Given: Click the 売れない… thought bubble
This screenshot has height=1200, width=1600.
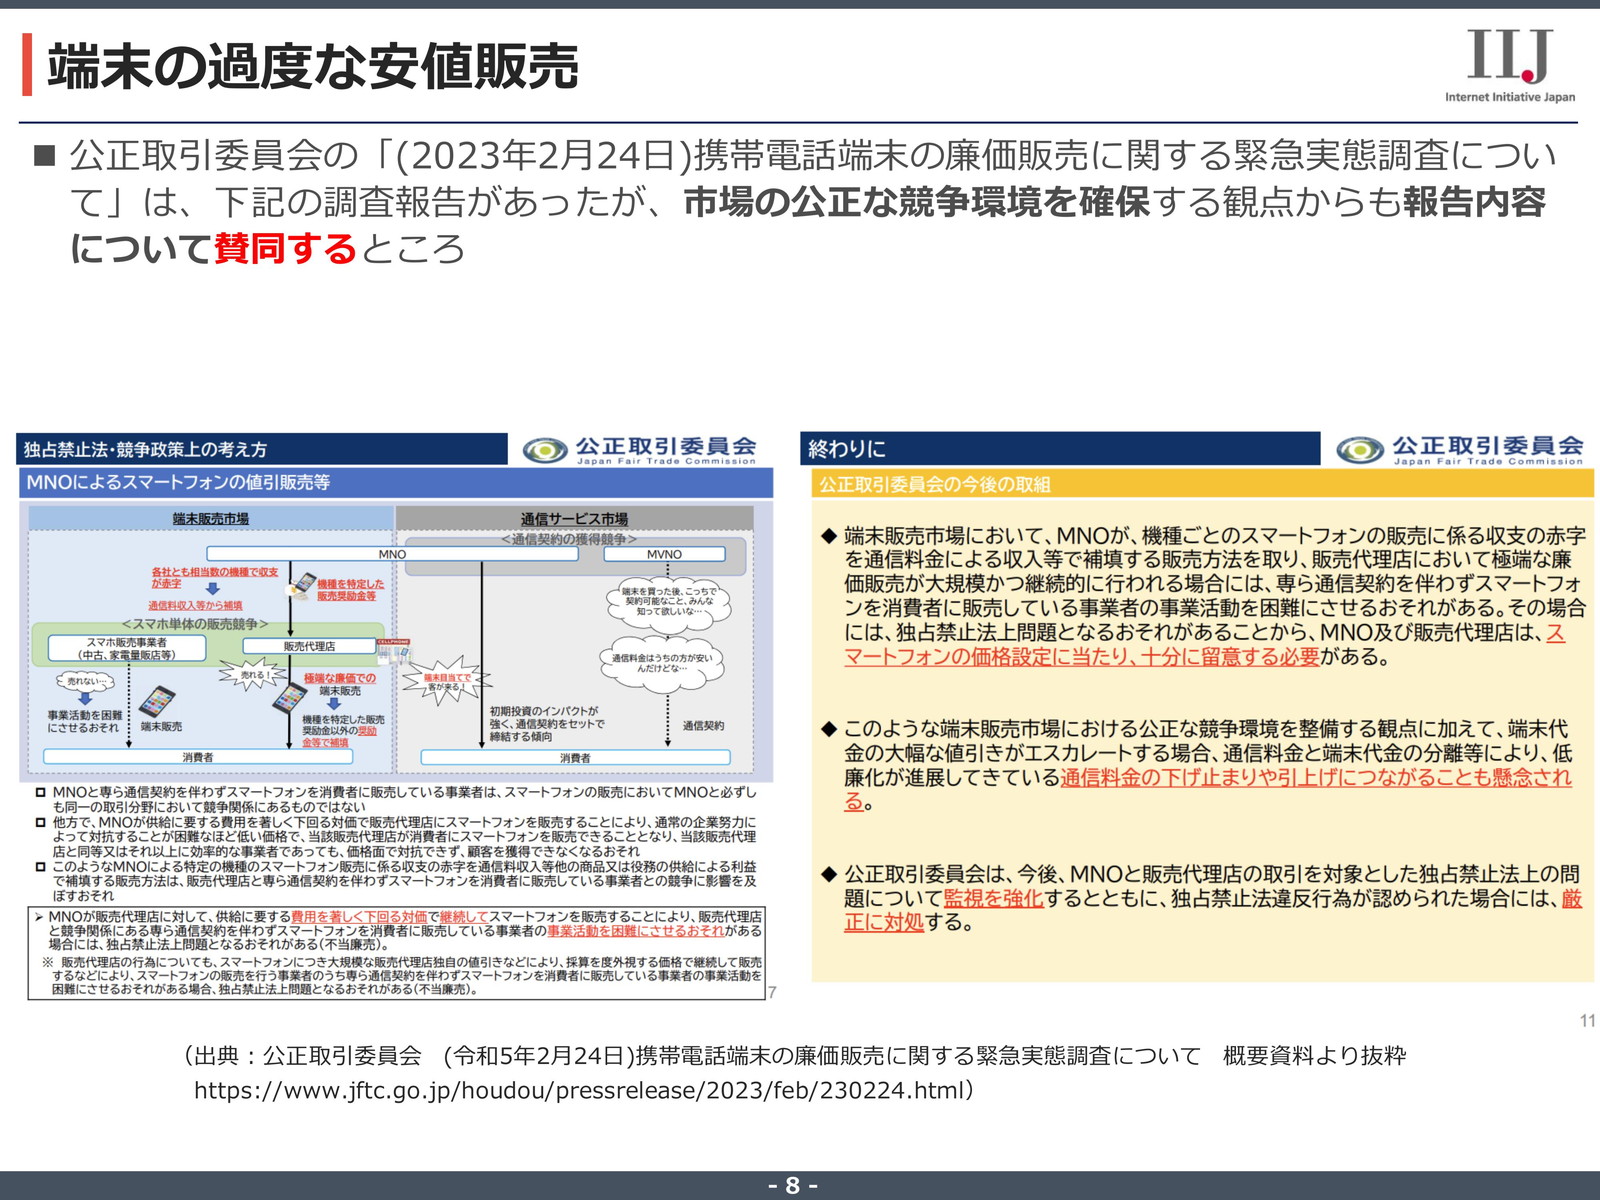Looking at the screenshot, I should coord(84,682).
